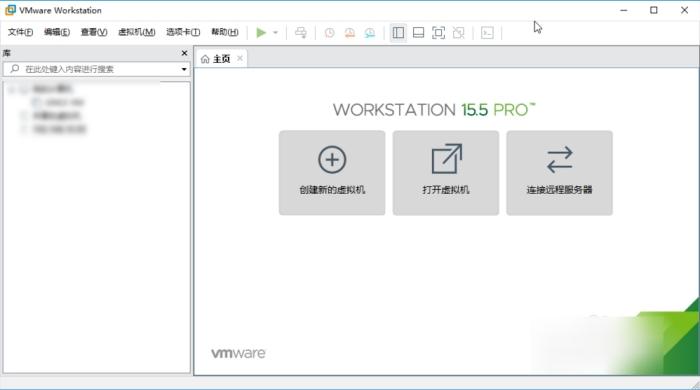Open the snapshot manager icon

[370, 33]
